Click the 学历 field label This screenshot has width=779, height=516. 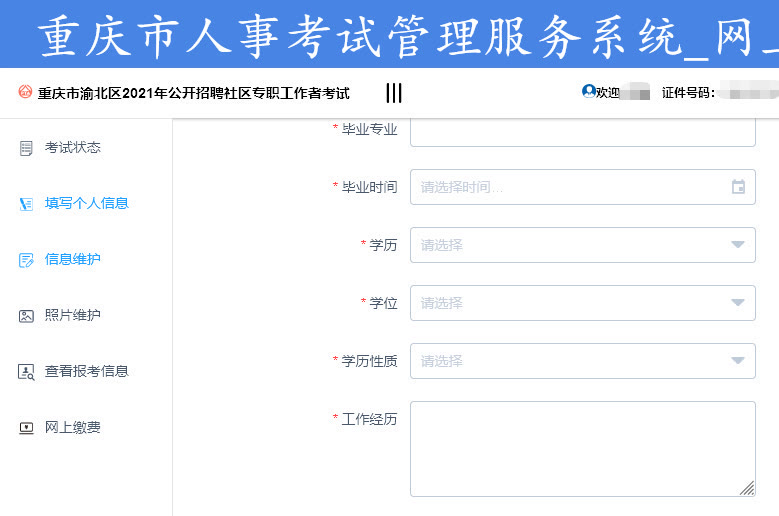[383, 245]
